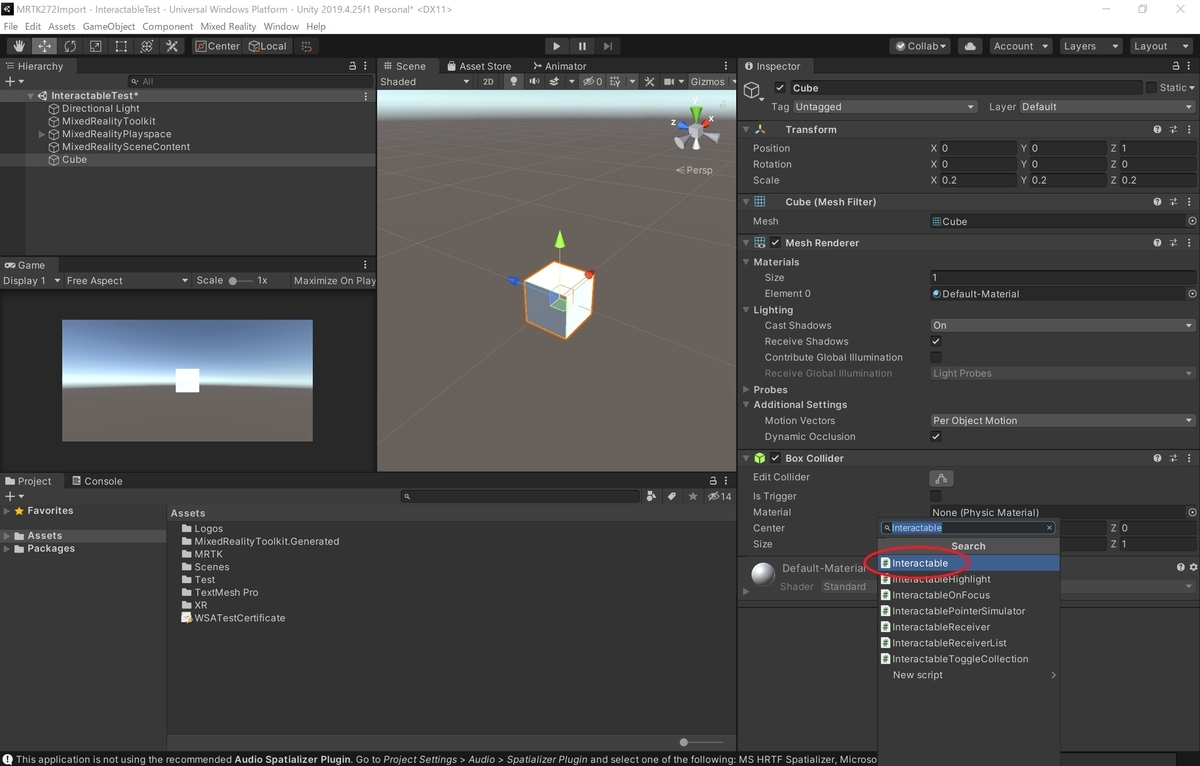Select the Scale tool
Viewport: 1200px width, 766px height.
pos(95,46)
